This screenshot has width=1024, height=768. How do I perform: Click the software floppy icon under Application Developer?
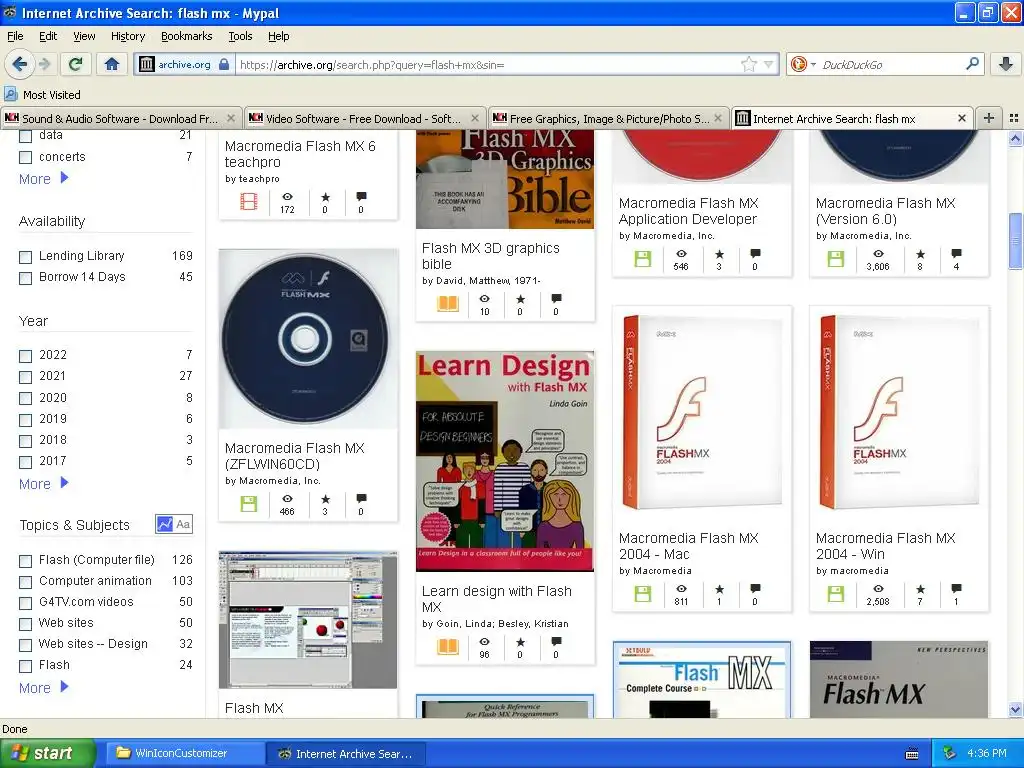click(643, 259)
